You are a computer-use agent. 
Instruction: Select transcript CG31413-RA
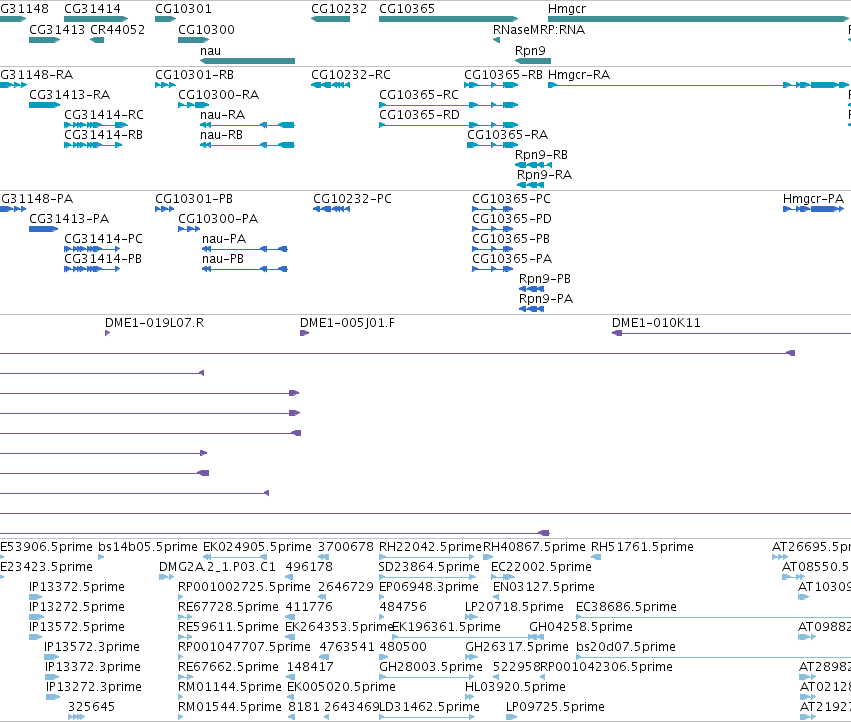click(x=45, y=105)
